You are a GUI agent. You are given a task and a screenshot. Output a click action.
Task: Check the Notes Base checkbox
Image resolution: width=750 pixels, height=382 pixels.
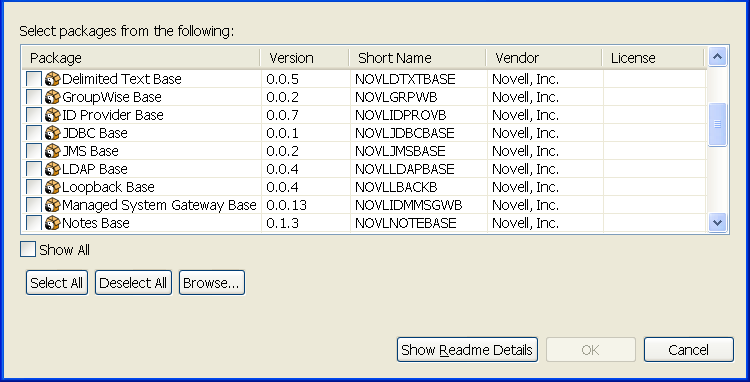point(33,223)
